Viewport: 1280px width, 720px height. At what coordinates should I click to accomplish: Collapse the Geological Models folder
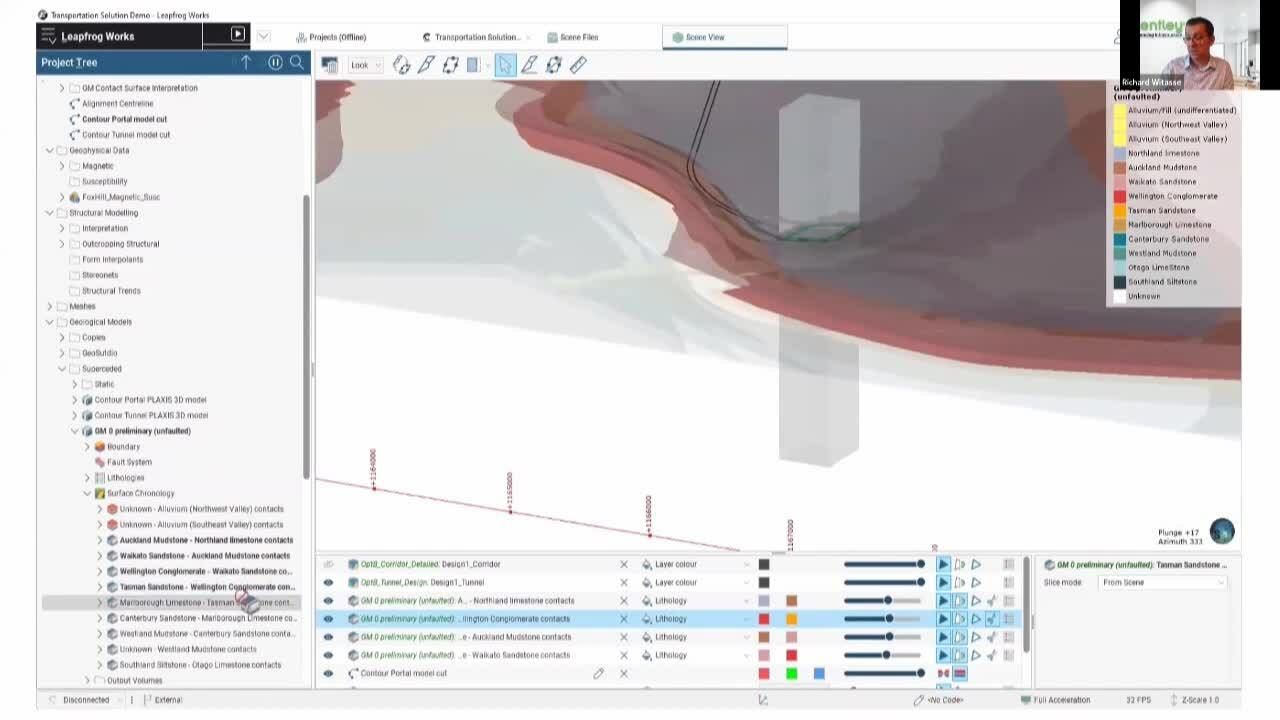coord(49,322)
